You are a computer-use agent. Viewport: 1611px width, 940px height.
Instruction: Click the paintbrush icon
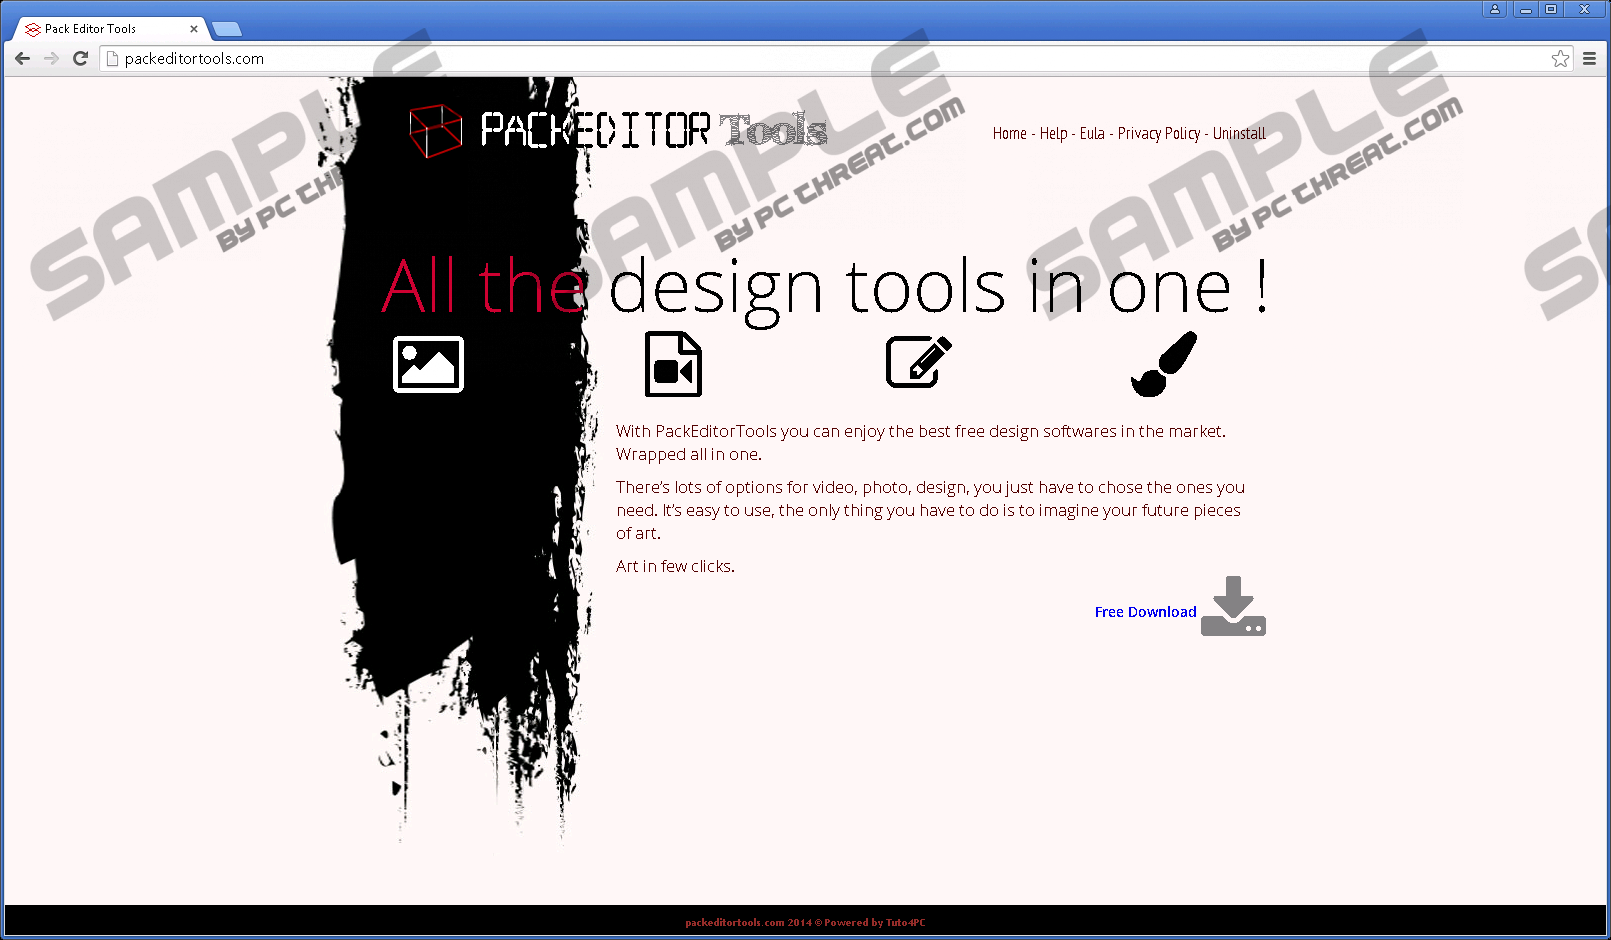pos(1164,364)
